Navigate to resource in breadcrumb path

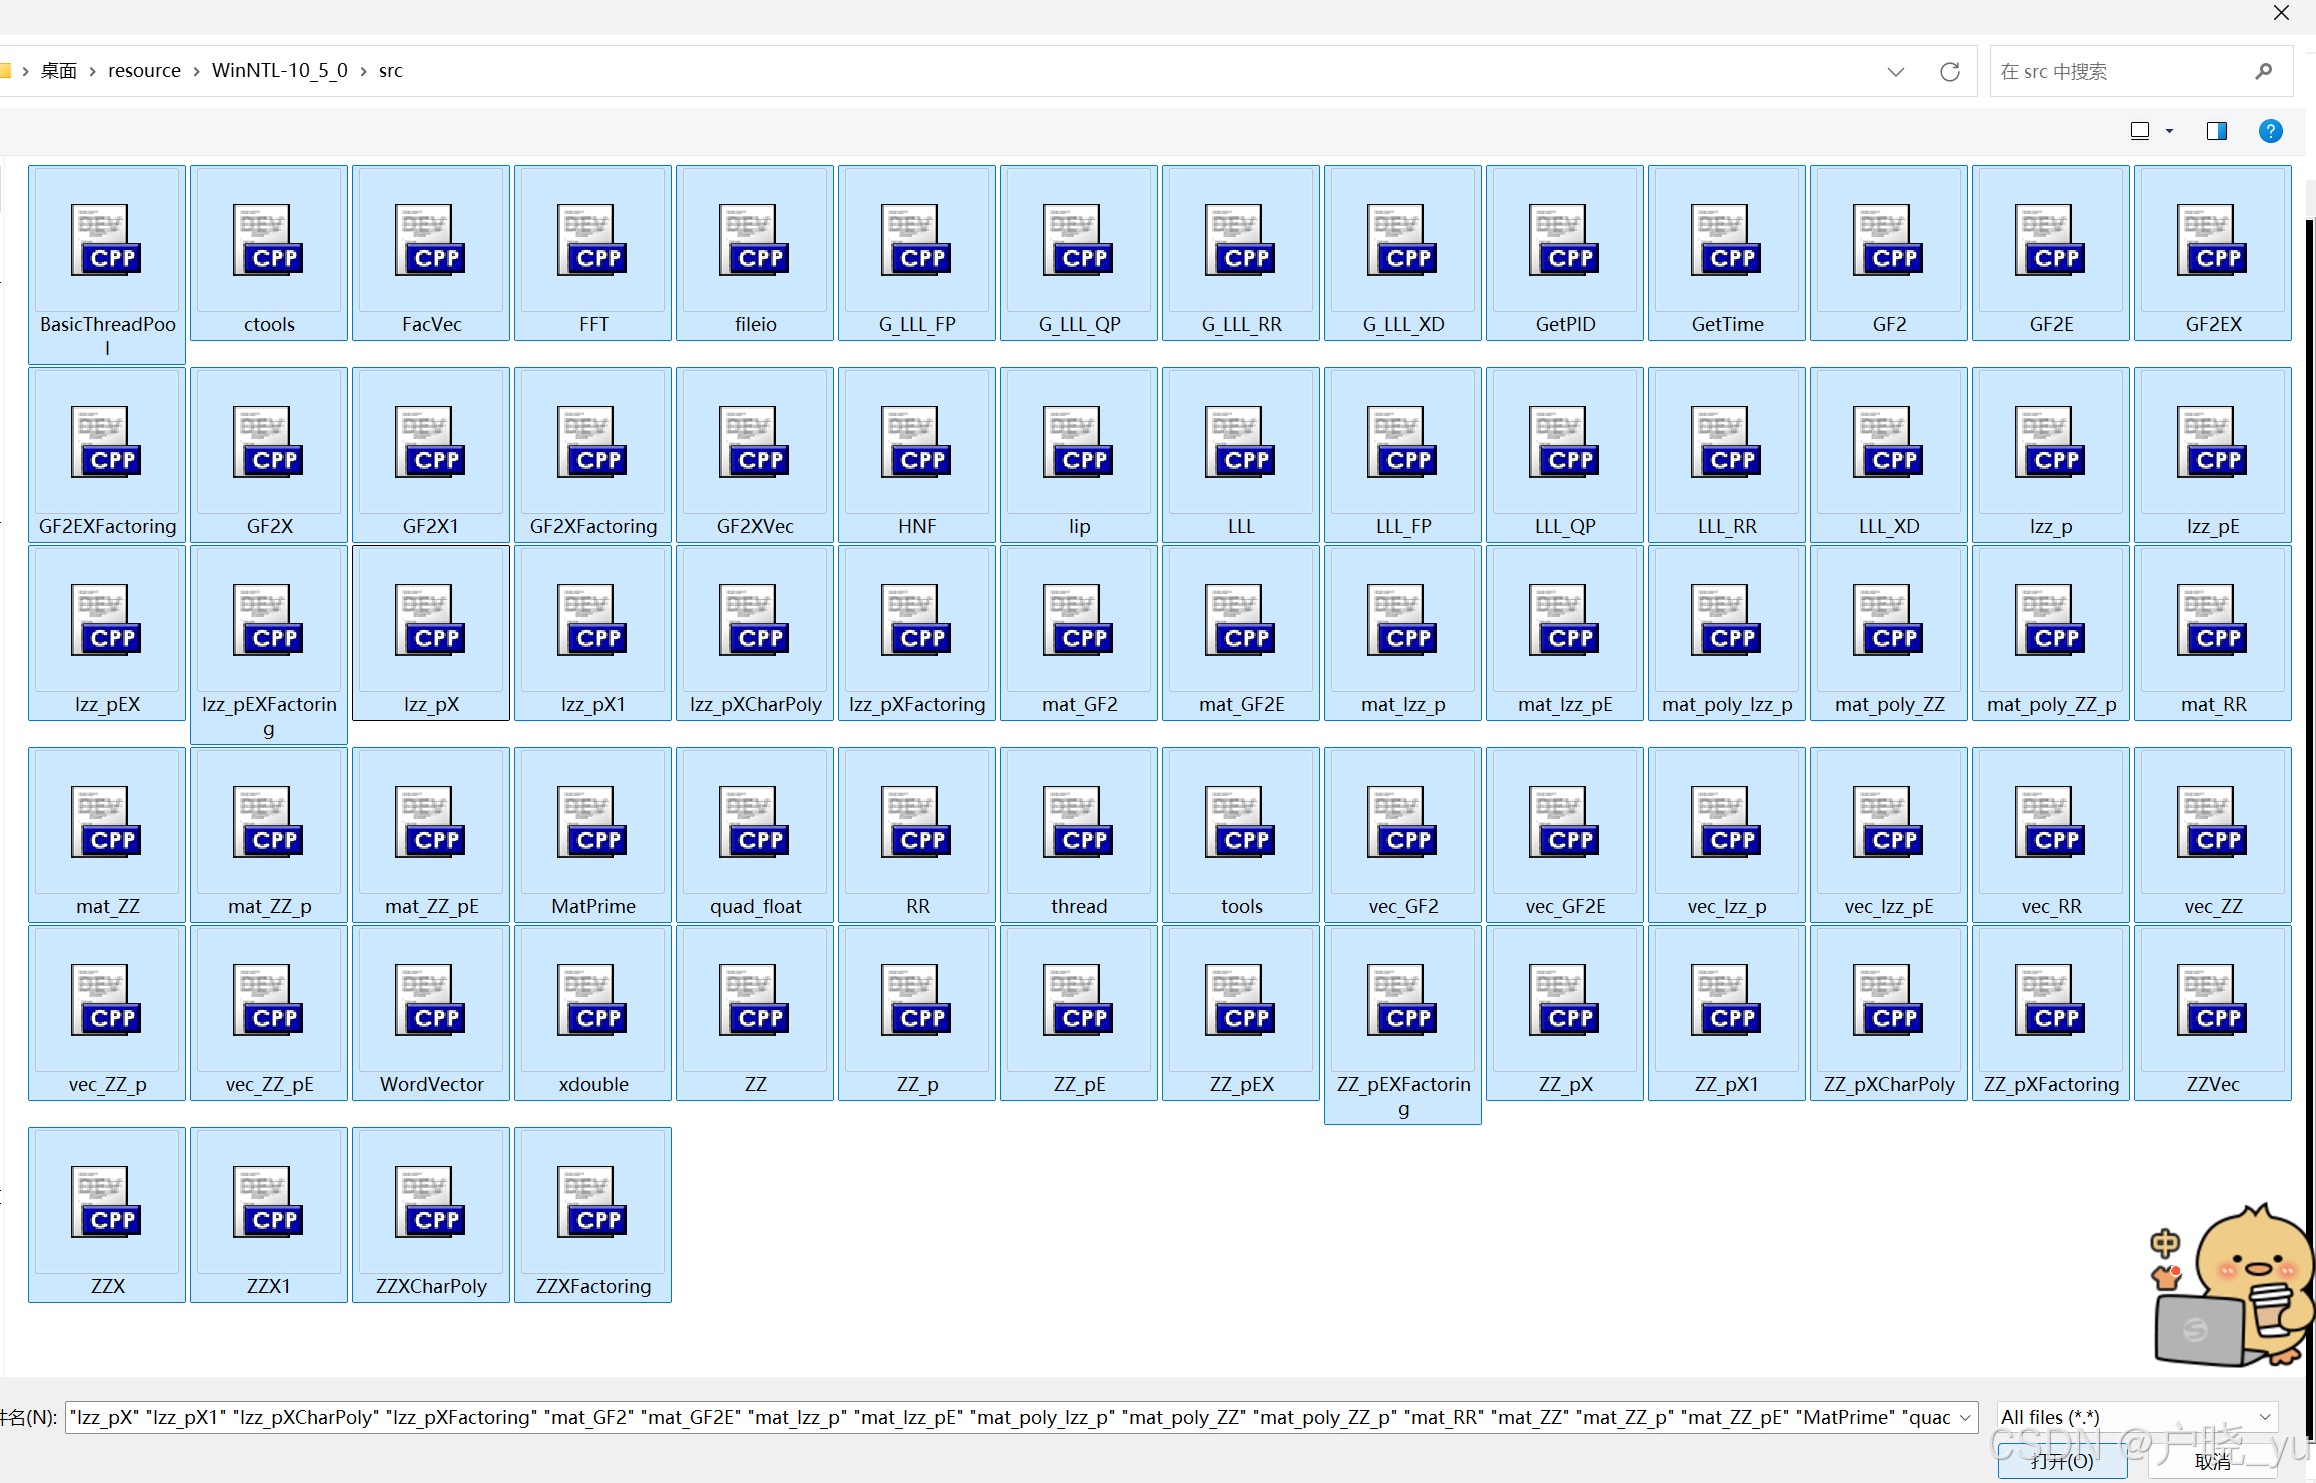pyautogui.click(x=144, y=71)
